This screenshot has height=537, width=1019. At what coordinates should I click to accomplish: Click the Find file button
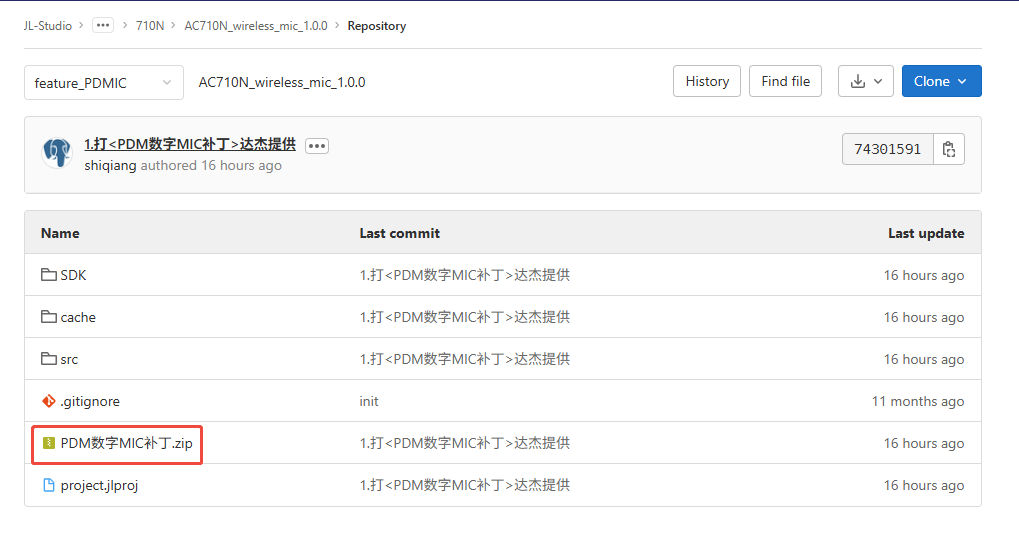(786, 81)
